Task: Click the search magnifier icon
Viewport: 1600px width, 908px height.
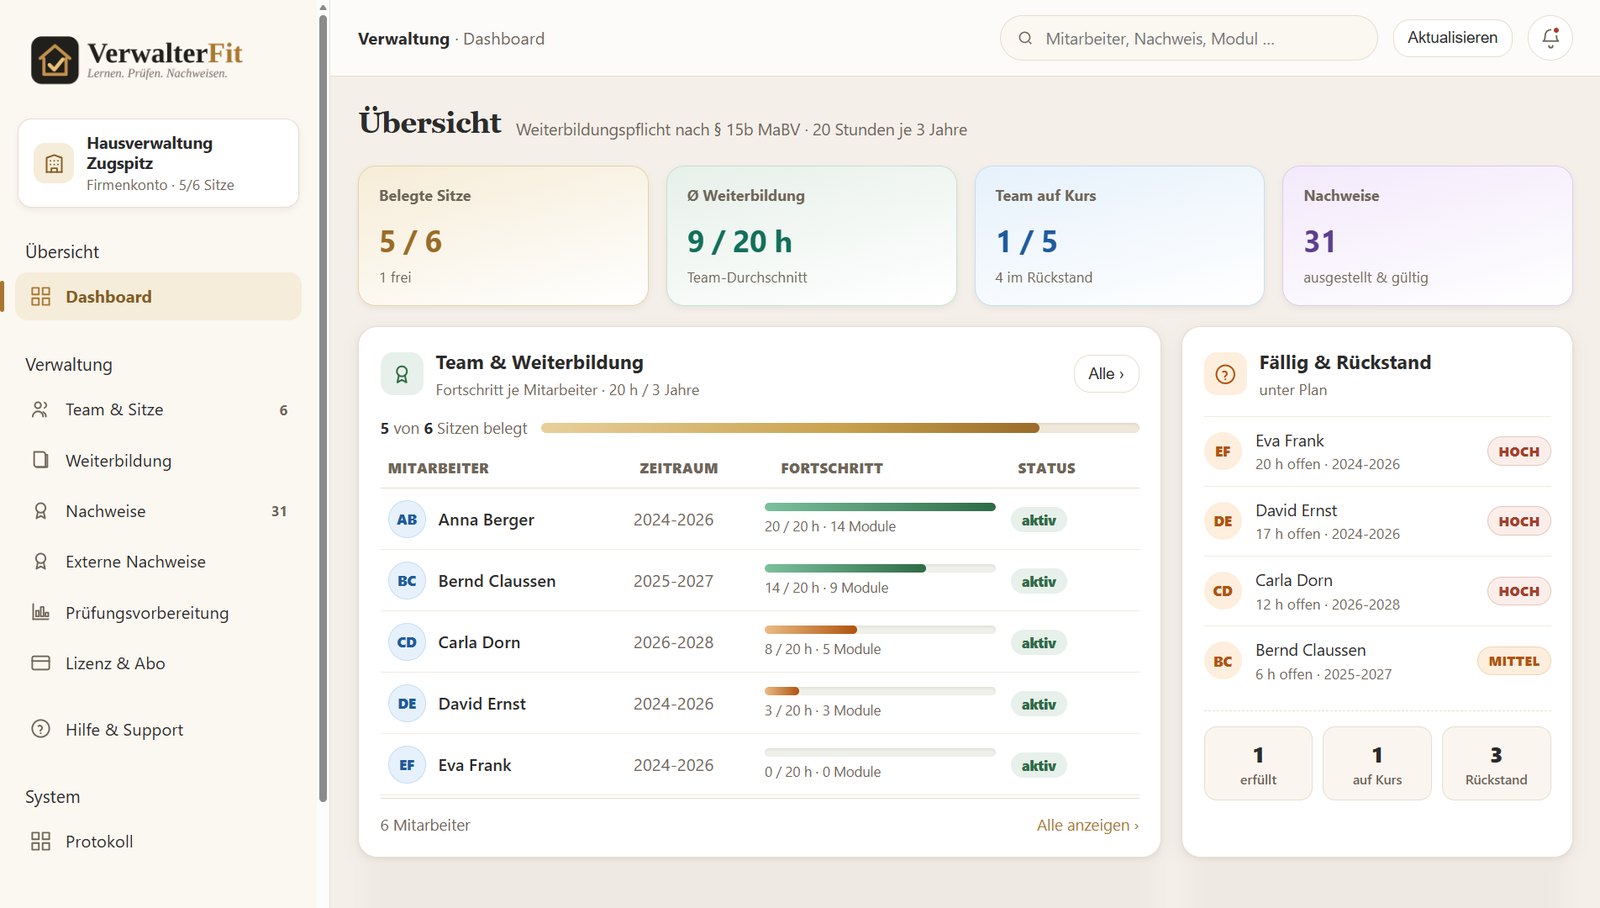Action: point(1025,38)
